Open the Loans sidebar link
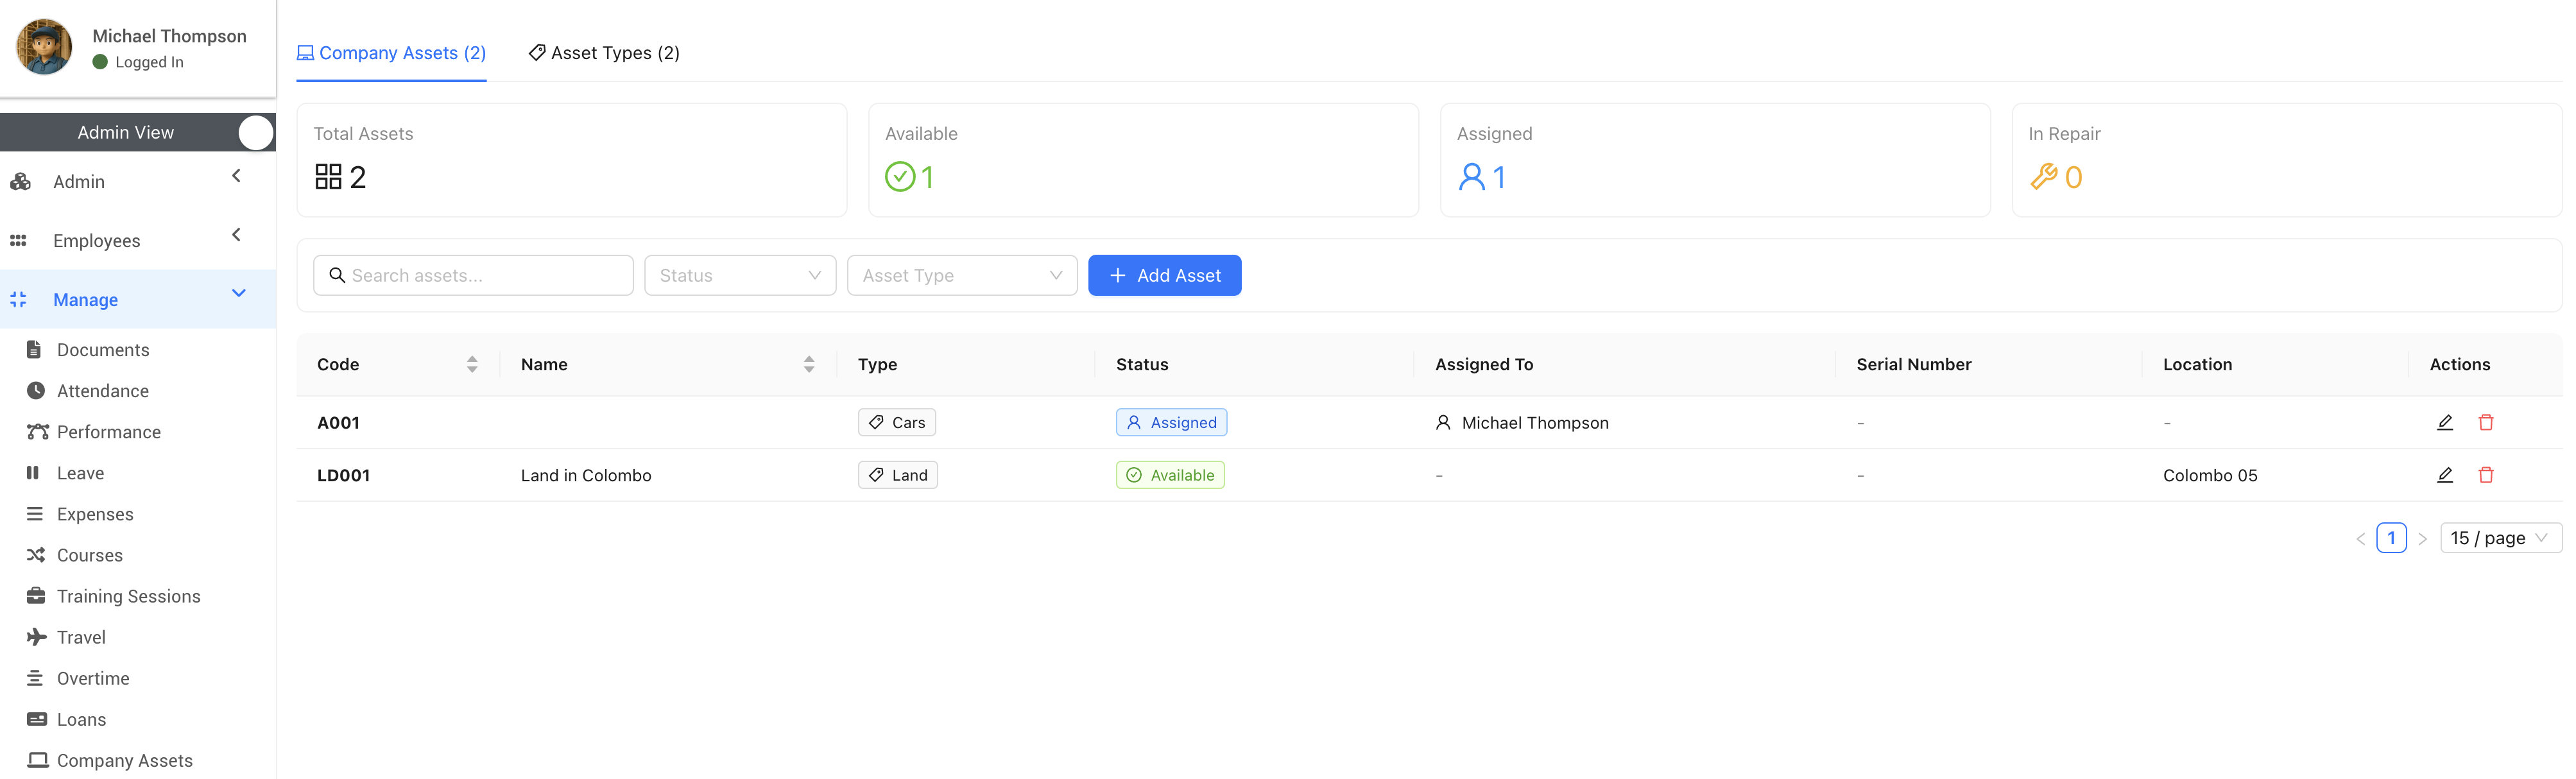Screen dimensions: 2576x779 point(81,719)
